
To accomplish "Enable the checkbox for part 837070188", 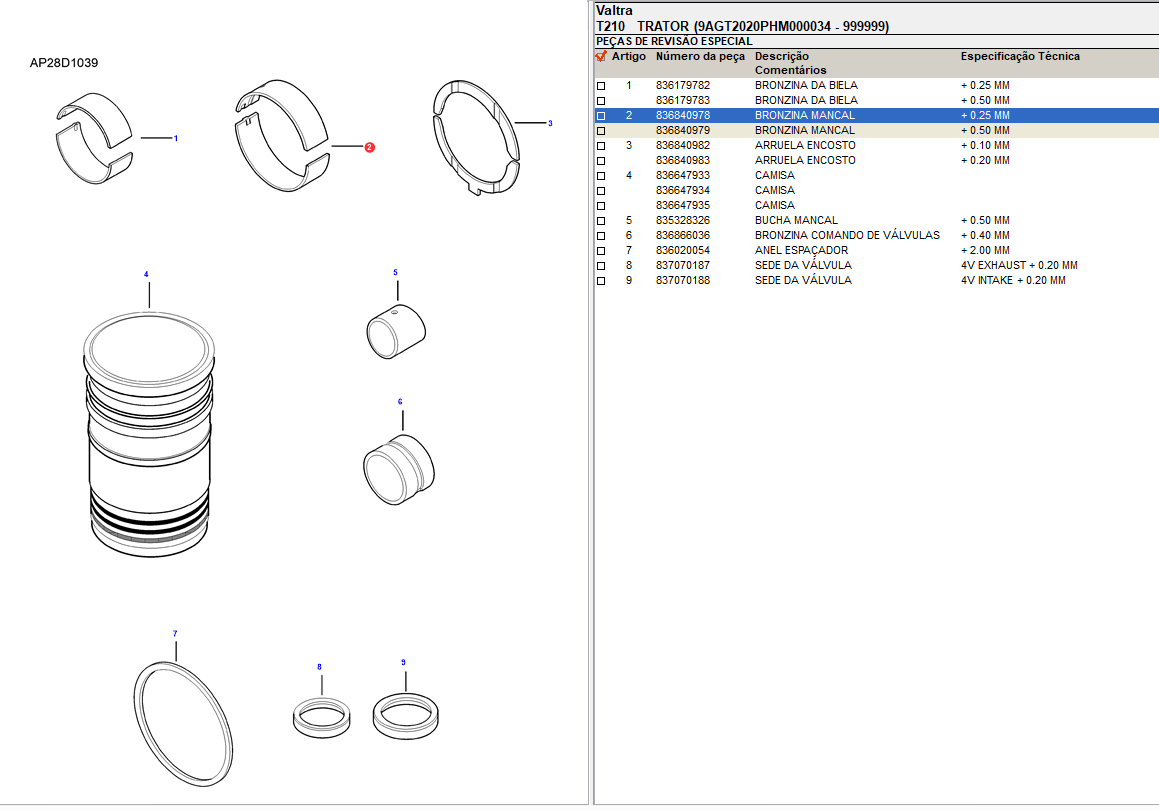I will (x=601, y=281).
